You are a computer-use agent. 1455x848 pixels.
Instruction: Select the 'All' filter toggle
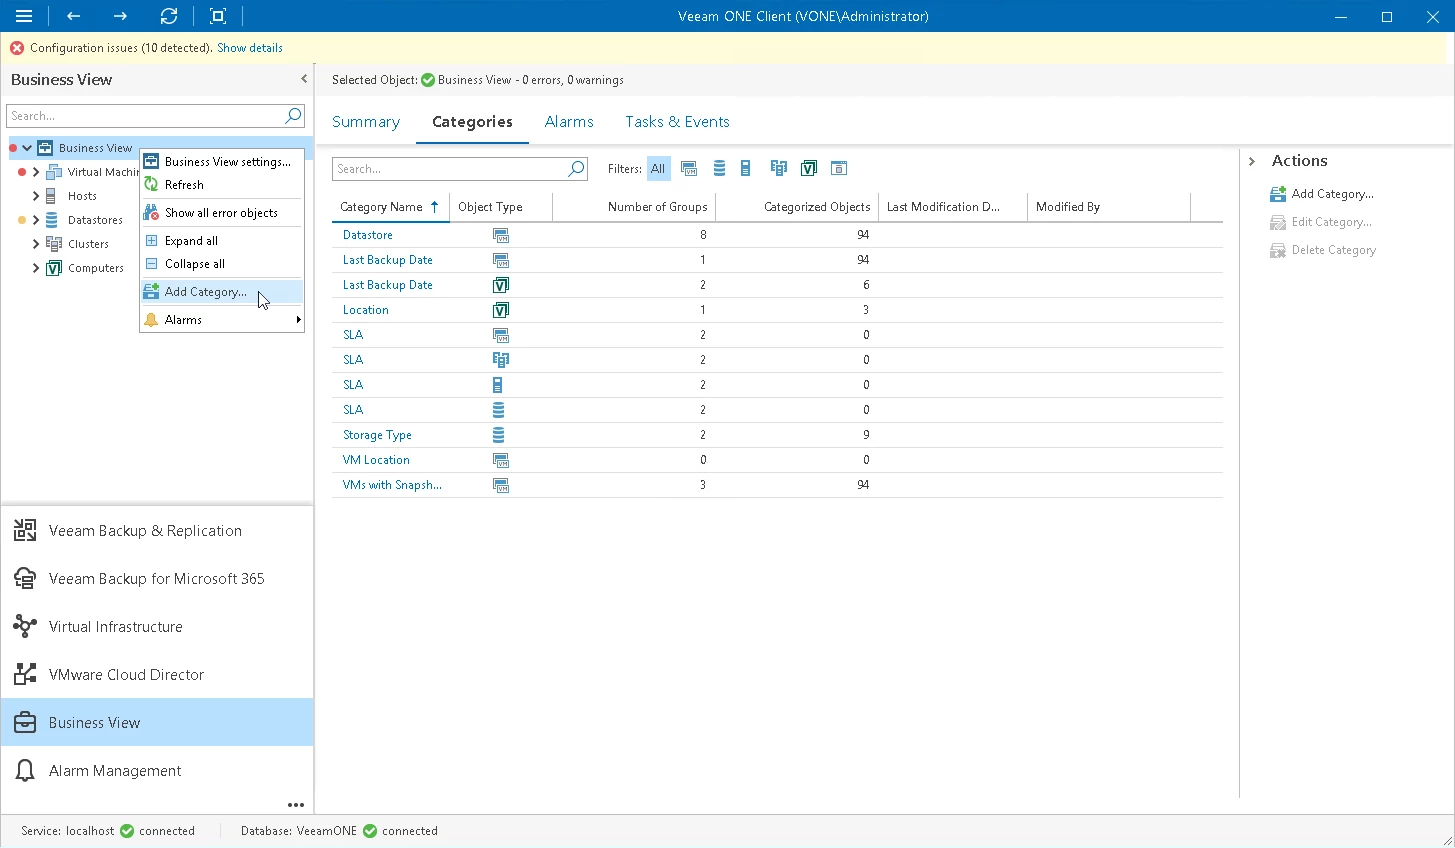pos(658,169)
